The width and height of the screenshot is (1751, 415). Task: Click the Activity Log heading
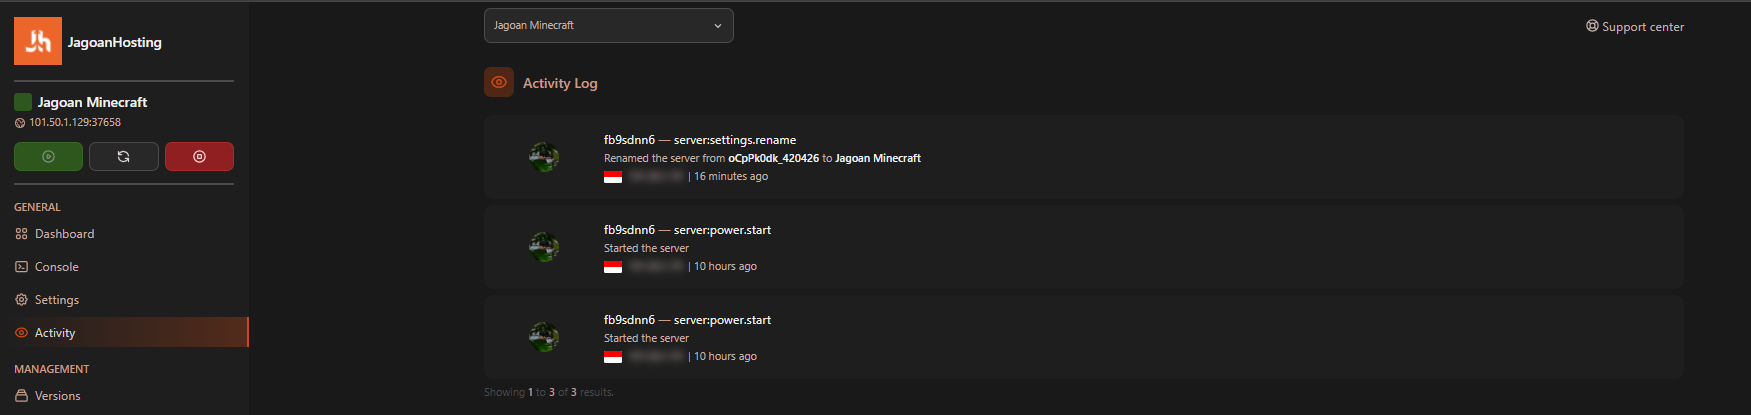tap(560, 83)
